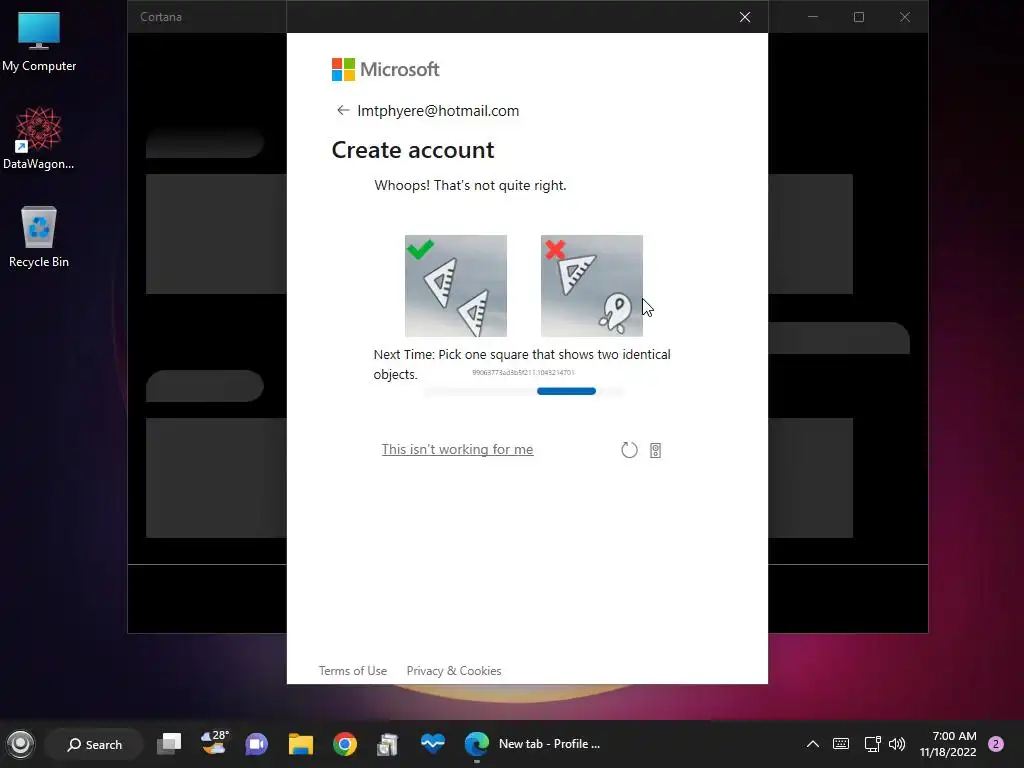
Task: Switch to Edge 'New tab - Profile' window
Action: click(532, 744)
